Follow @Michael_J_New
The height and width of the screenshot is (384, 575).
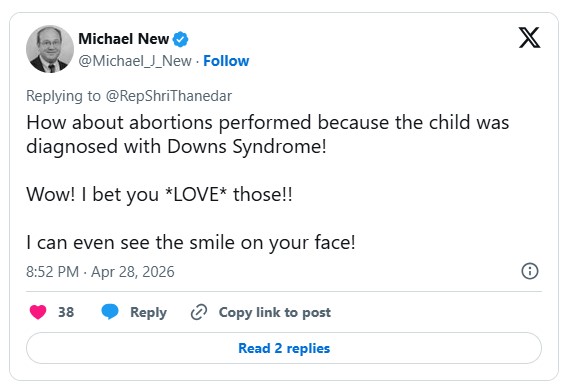226,61
